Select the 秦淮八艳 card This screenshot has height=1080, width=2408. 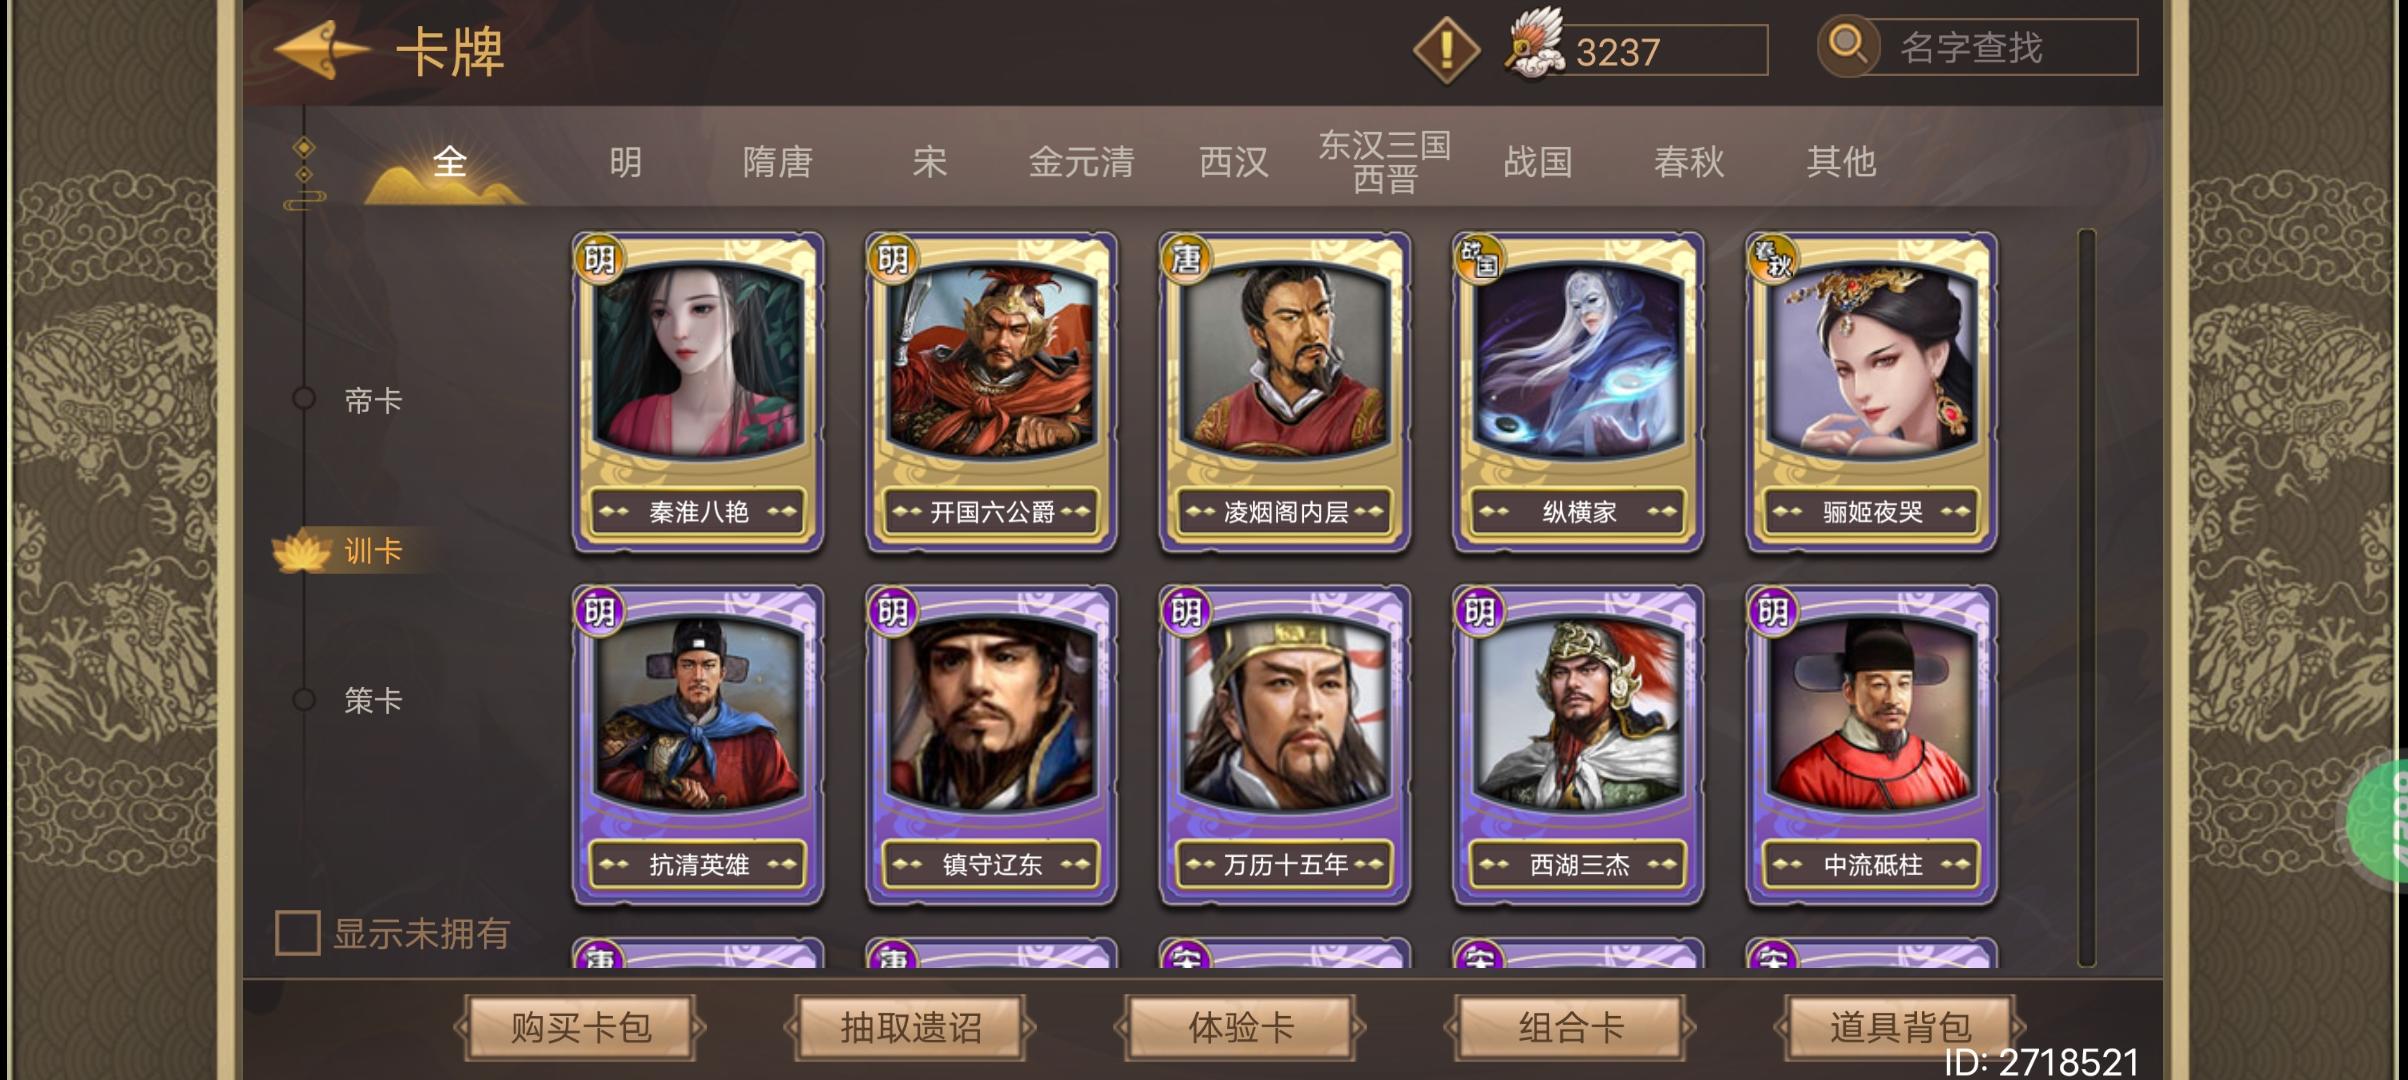click(x=698, y=392)
